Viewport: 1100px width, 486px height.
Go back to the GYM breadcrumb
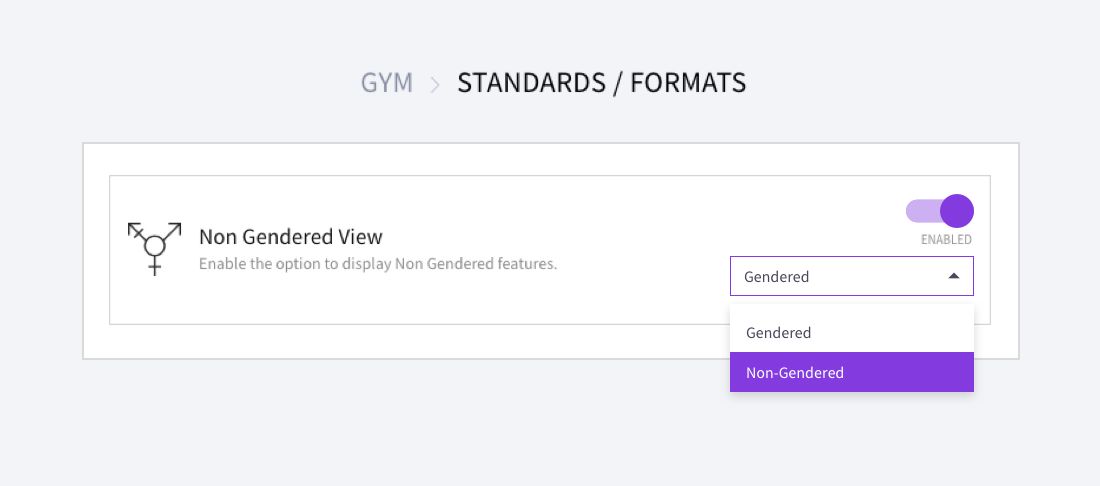(386, 83)
